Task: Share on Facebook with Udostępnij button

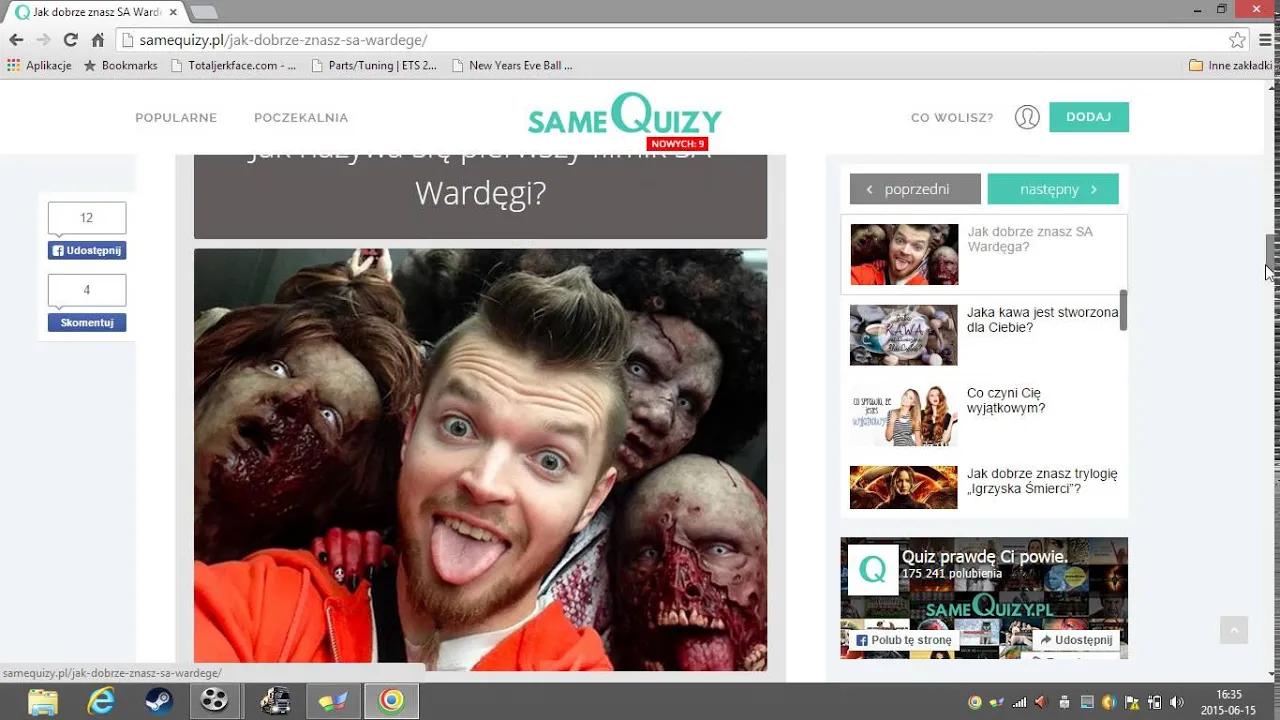Action: pos(87,251)
